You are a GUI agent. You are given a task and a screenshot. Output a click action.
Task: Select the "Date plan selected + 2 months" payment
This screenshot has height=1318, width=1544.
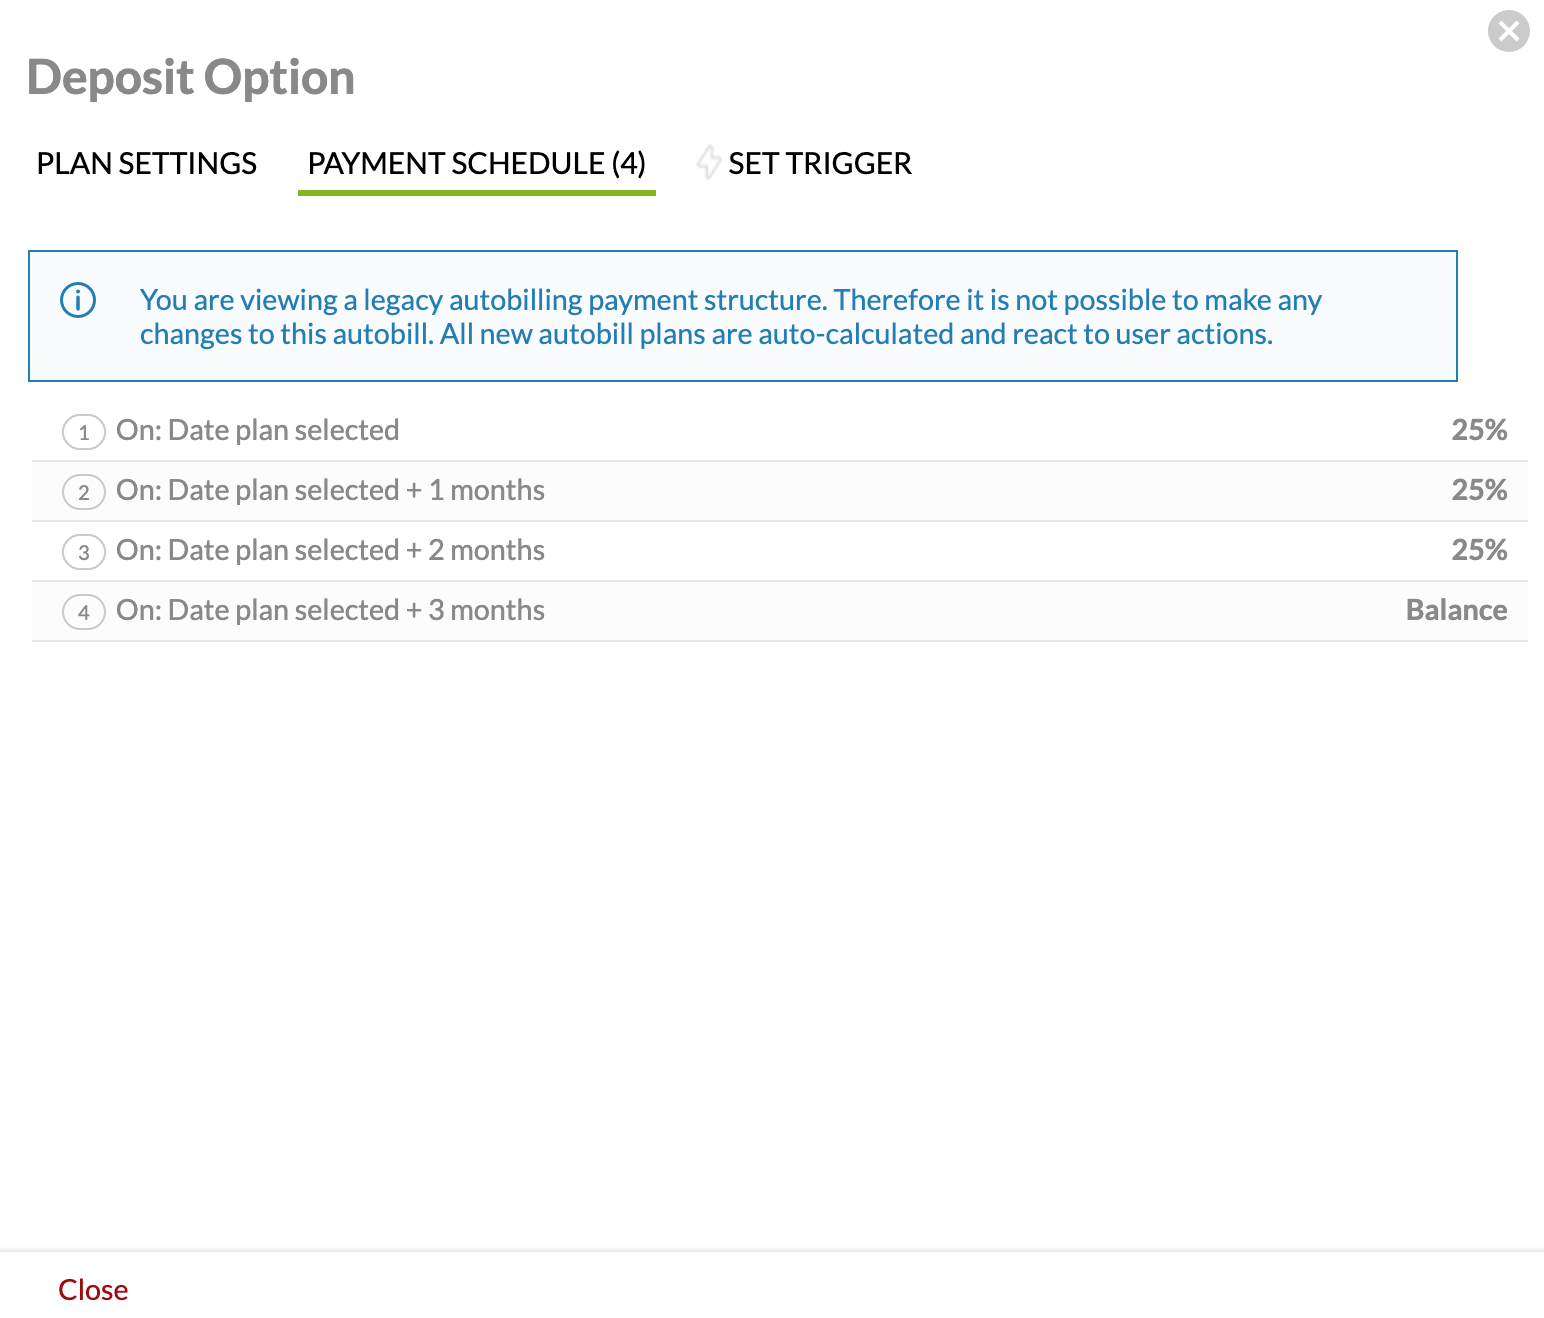click(331, 550)
